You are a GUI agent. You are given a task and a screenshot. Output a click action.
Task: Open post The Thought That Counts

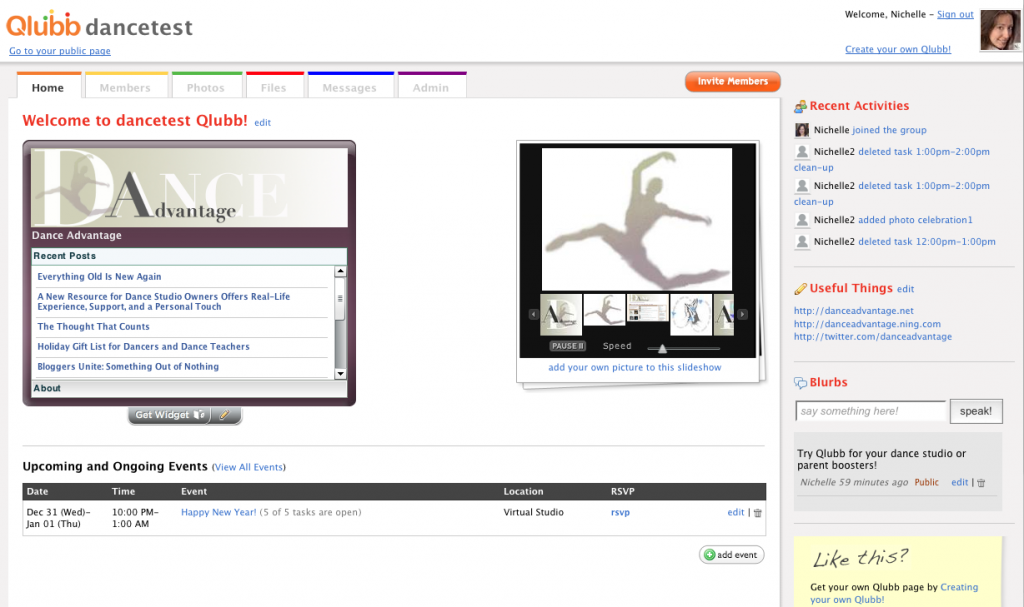pos(93,327)
